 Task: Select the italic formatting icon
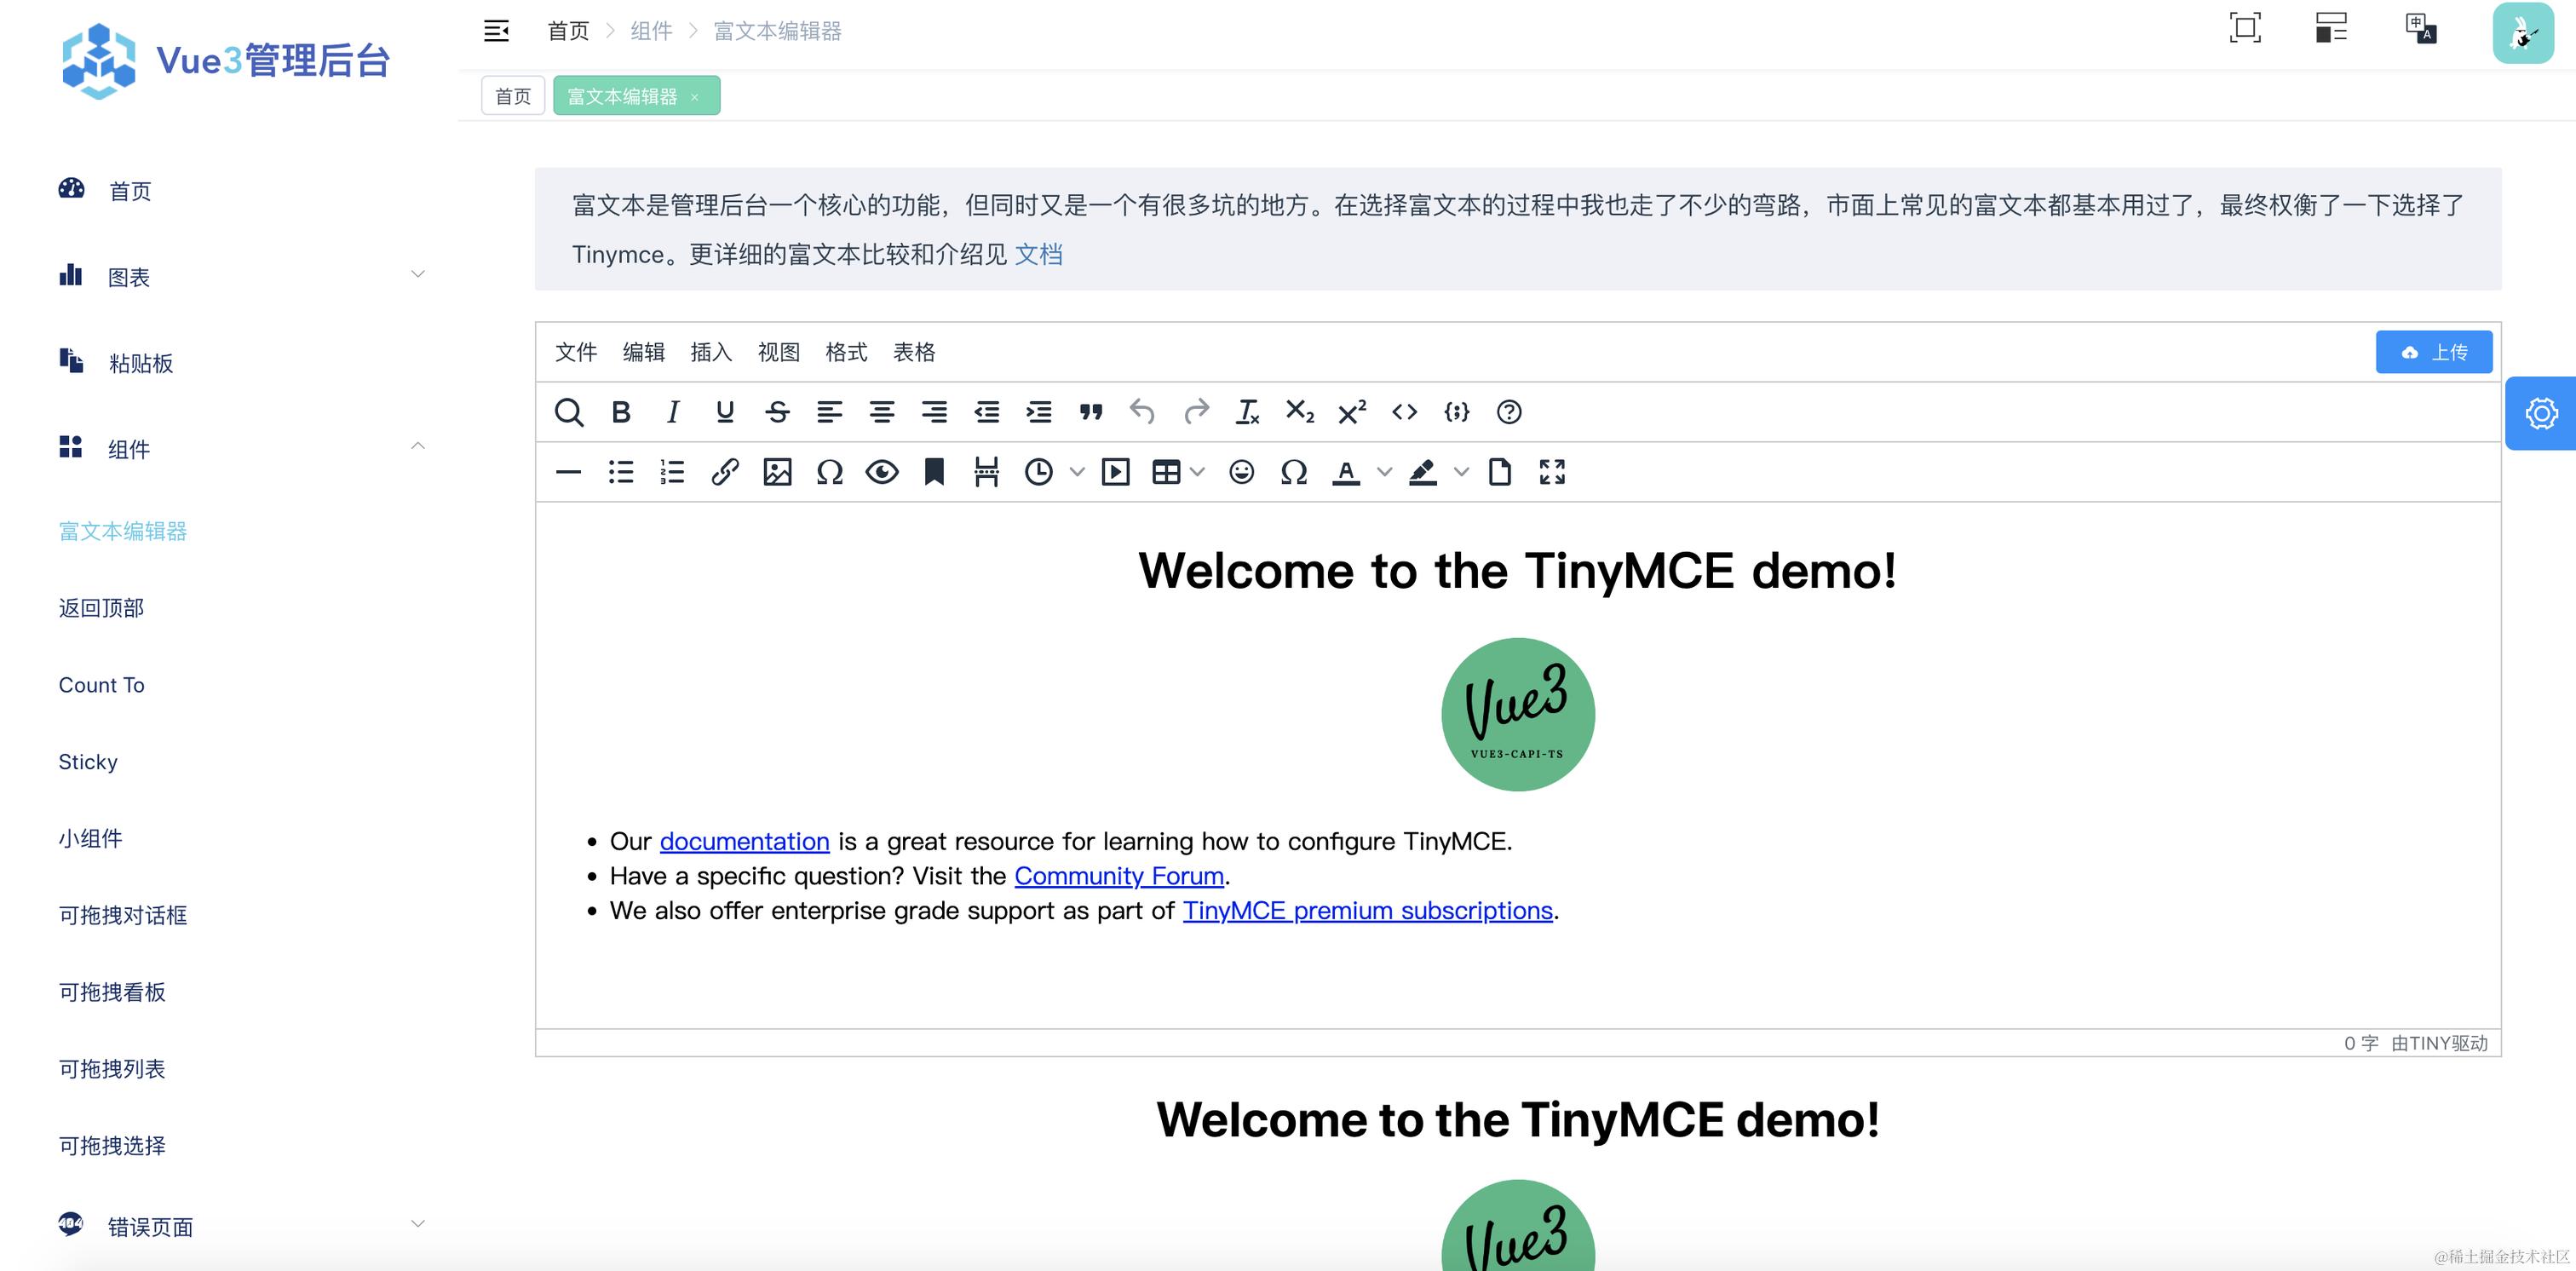[673, 412]
